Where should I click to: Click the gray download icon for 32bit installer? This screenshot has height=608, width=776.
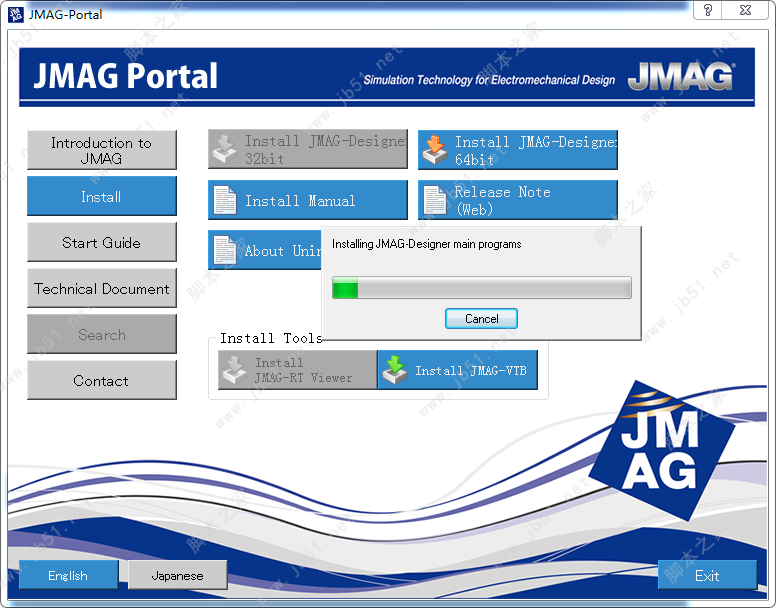pos(225,149)
